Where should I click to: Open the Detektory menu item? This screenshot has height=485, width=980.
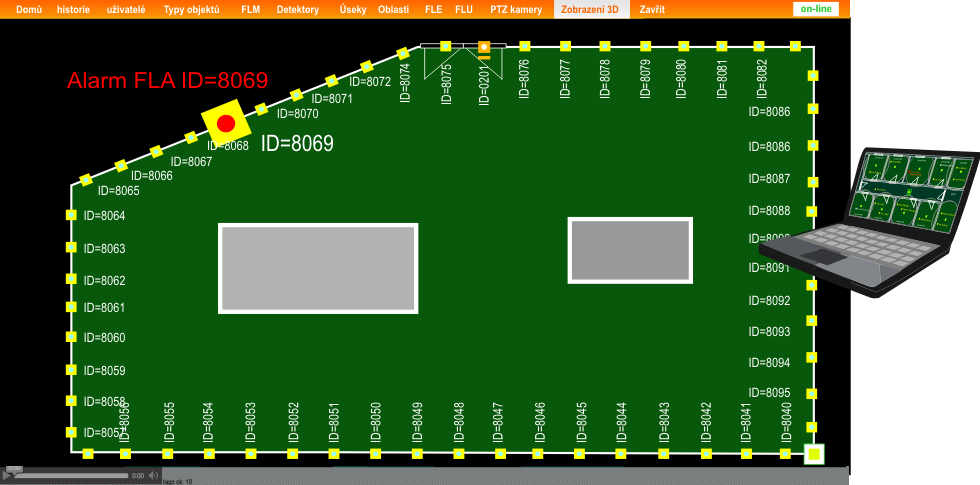point(298,9)
